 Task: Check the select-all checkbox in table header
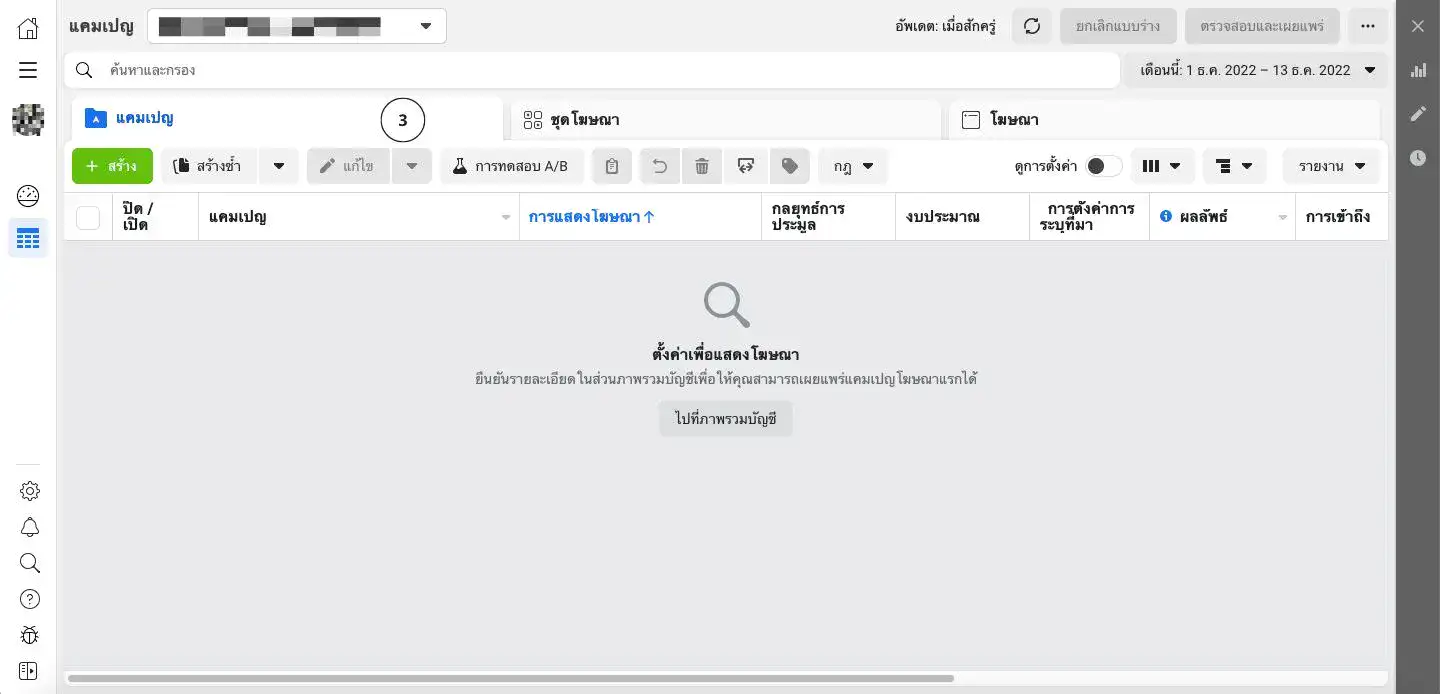coord(88,217)
